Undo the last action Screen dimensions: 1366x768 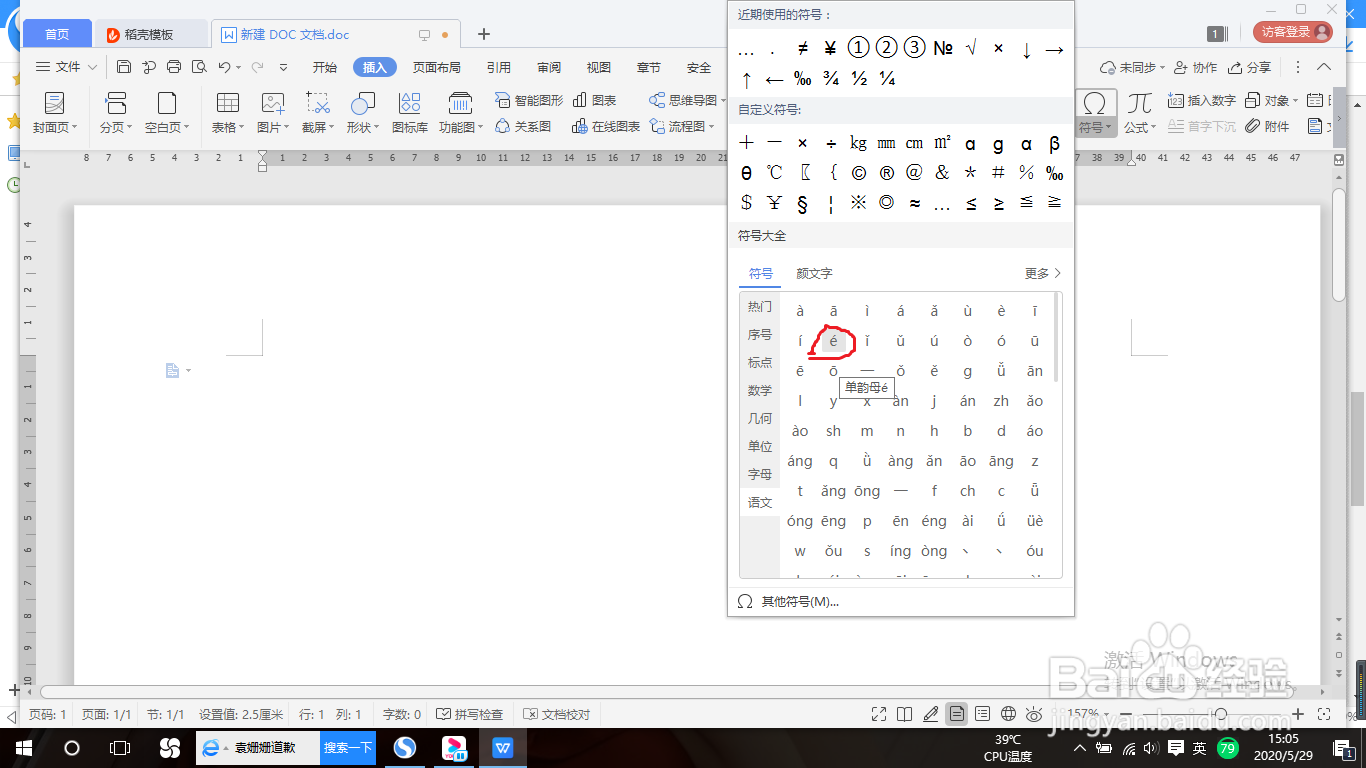(225, 67)
